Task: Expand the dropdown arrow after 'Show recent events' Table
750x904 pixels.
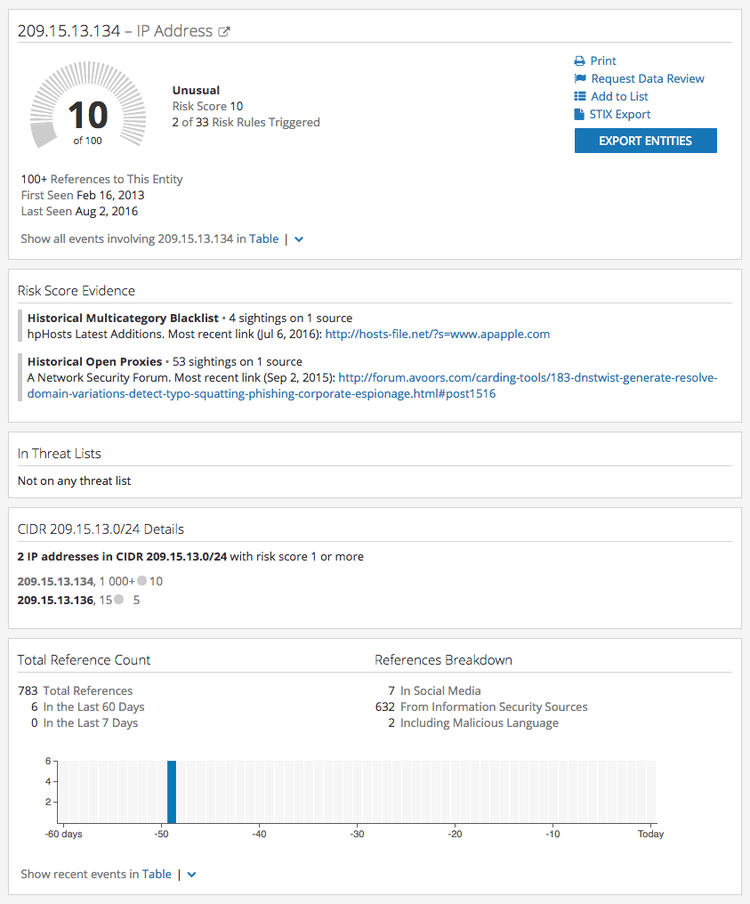Action: pos(192,875)
